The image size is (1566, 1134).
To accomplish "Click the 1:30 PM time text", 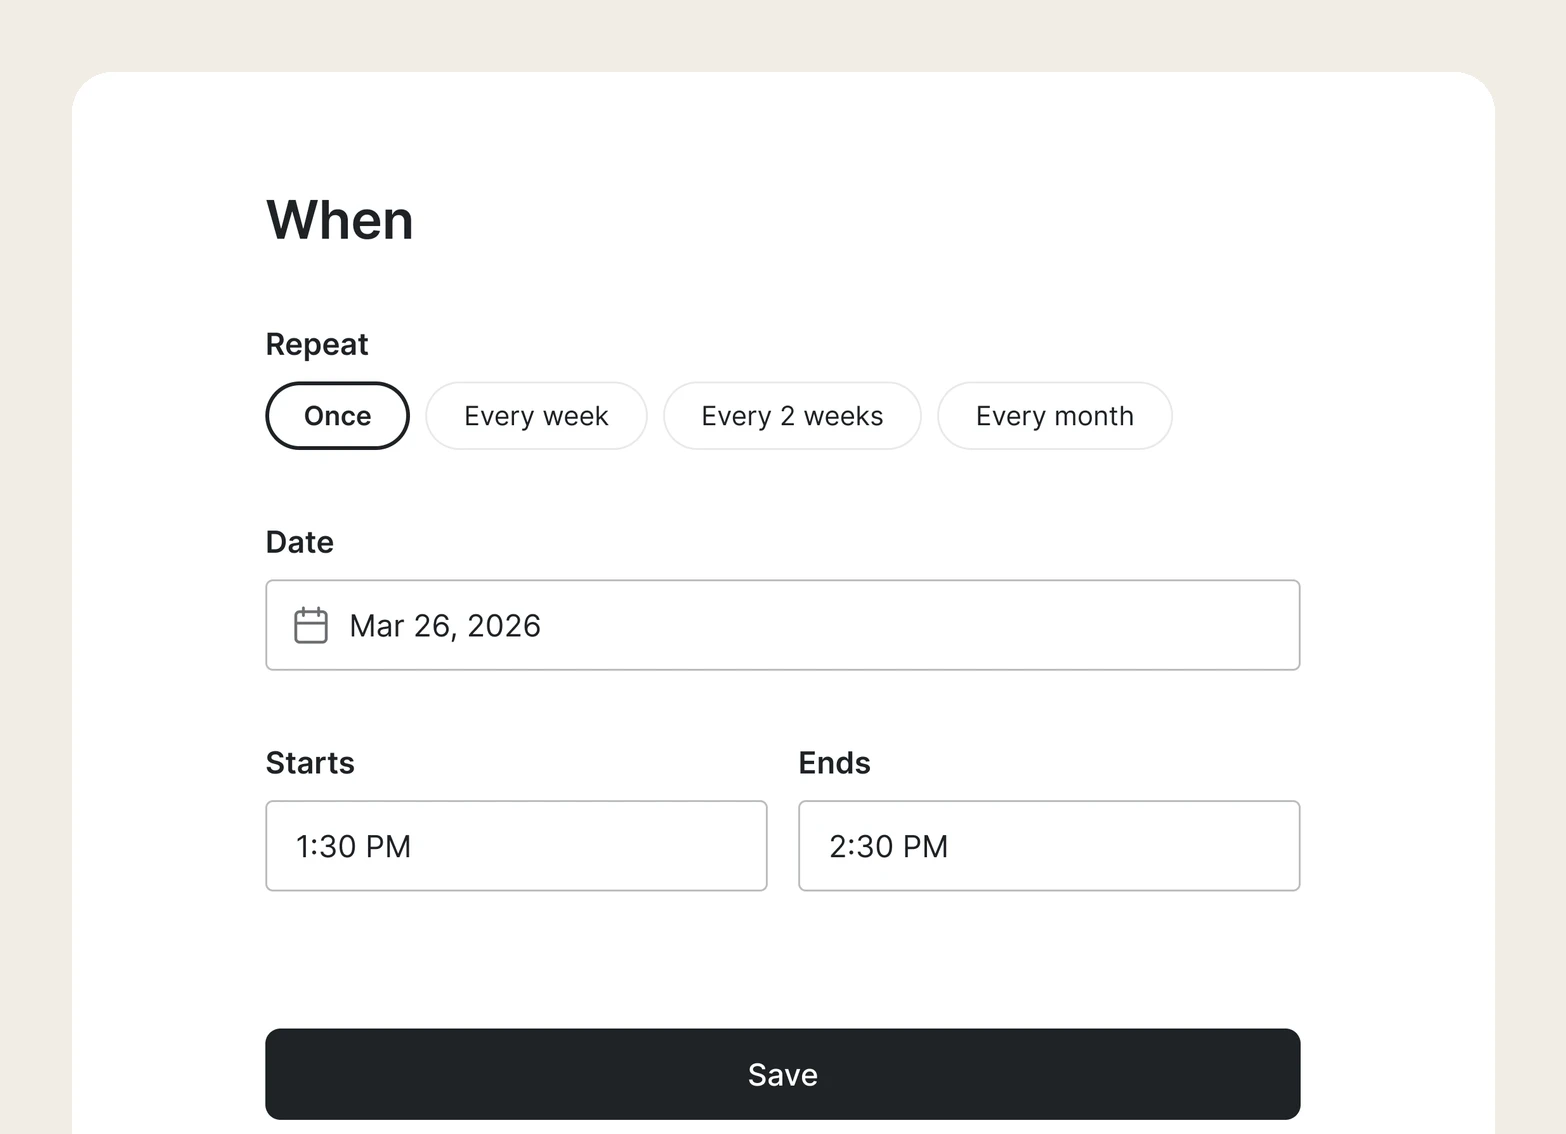I will pos(354,847).
